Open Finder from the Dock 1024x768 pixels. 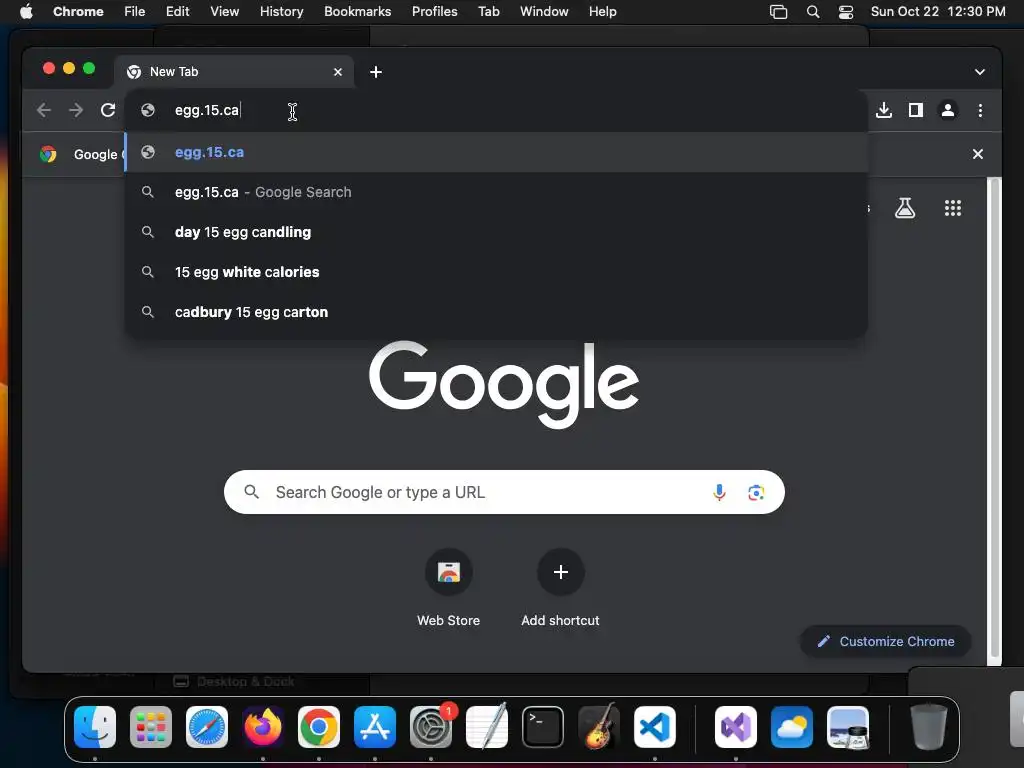95,727
